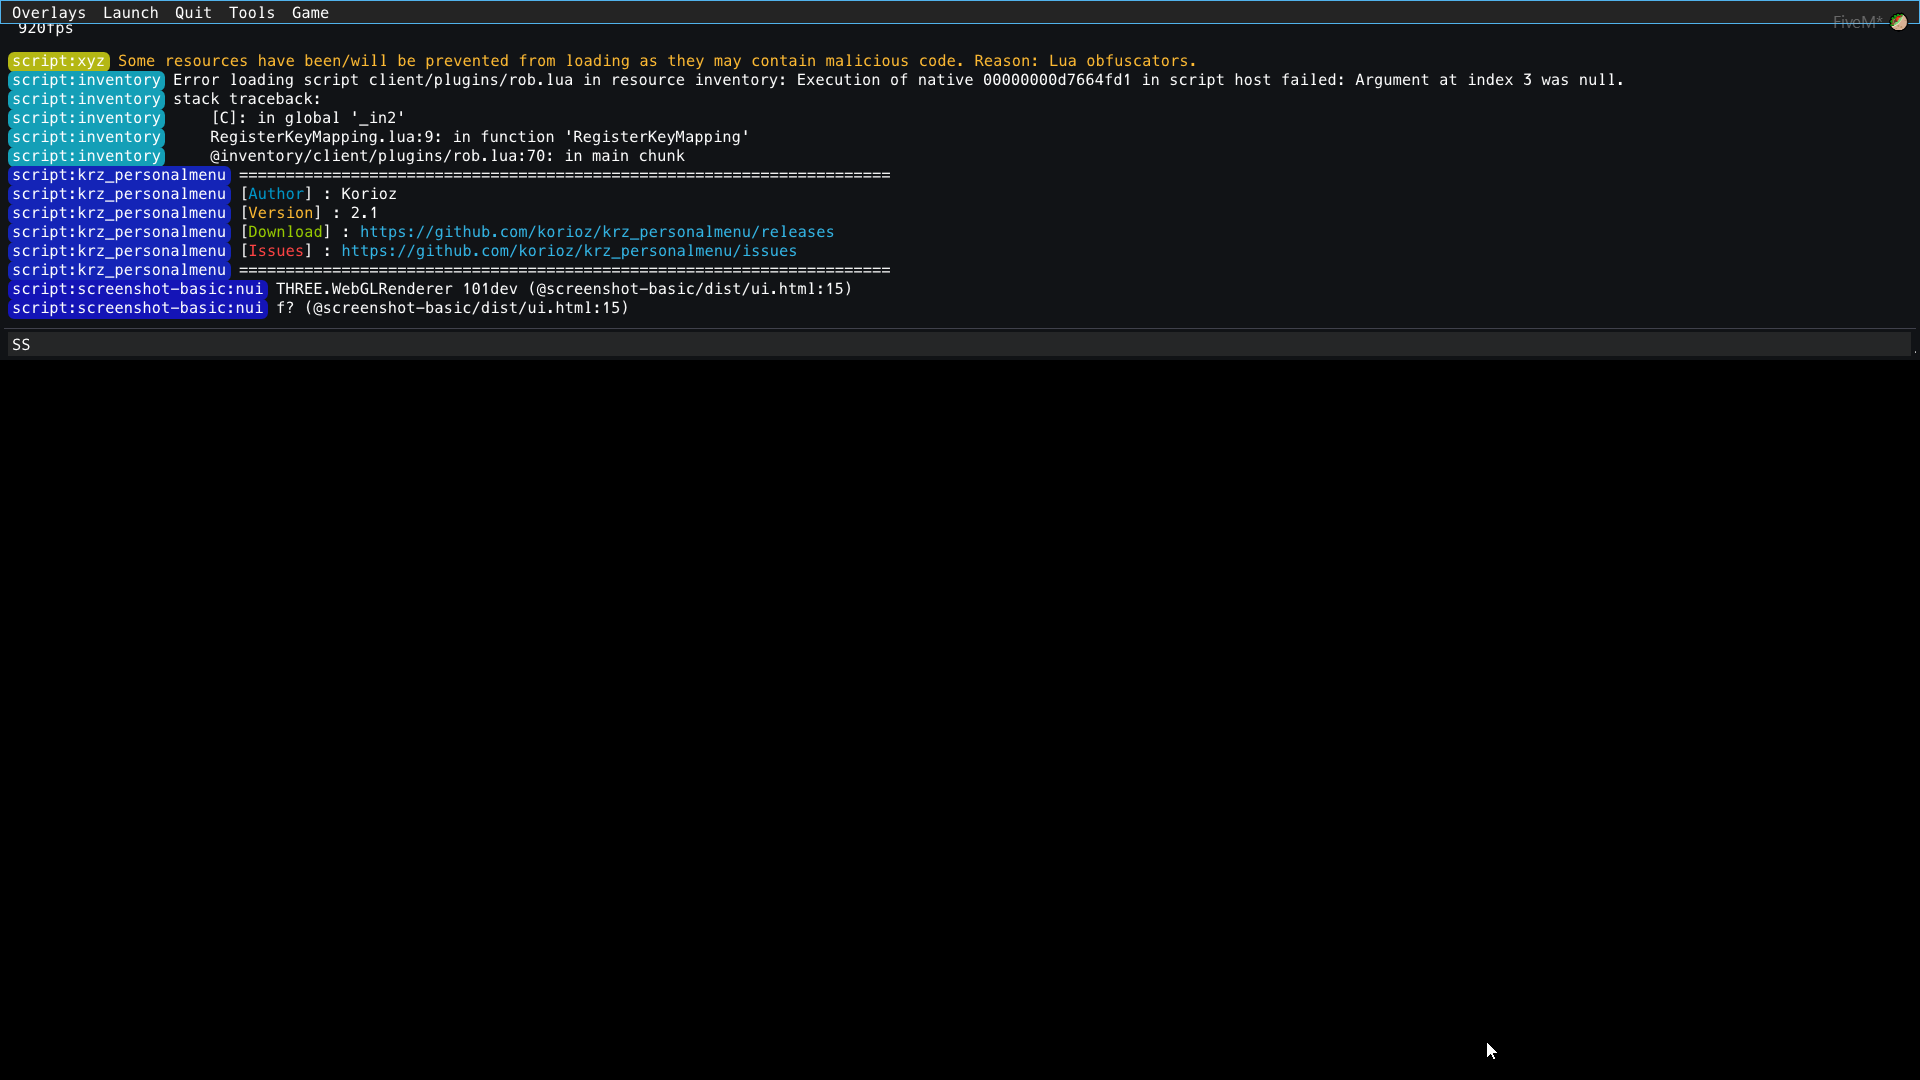Open the Launch menu

pyautogui.click(x=130, y=12)
